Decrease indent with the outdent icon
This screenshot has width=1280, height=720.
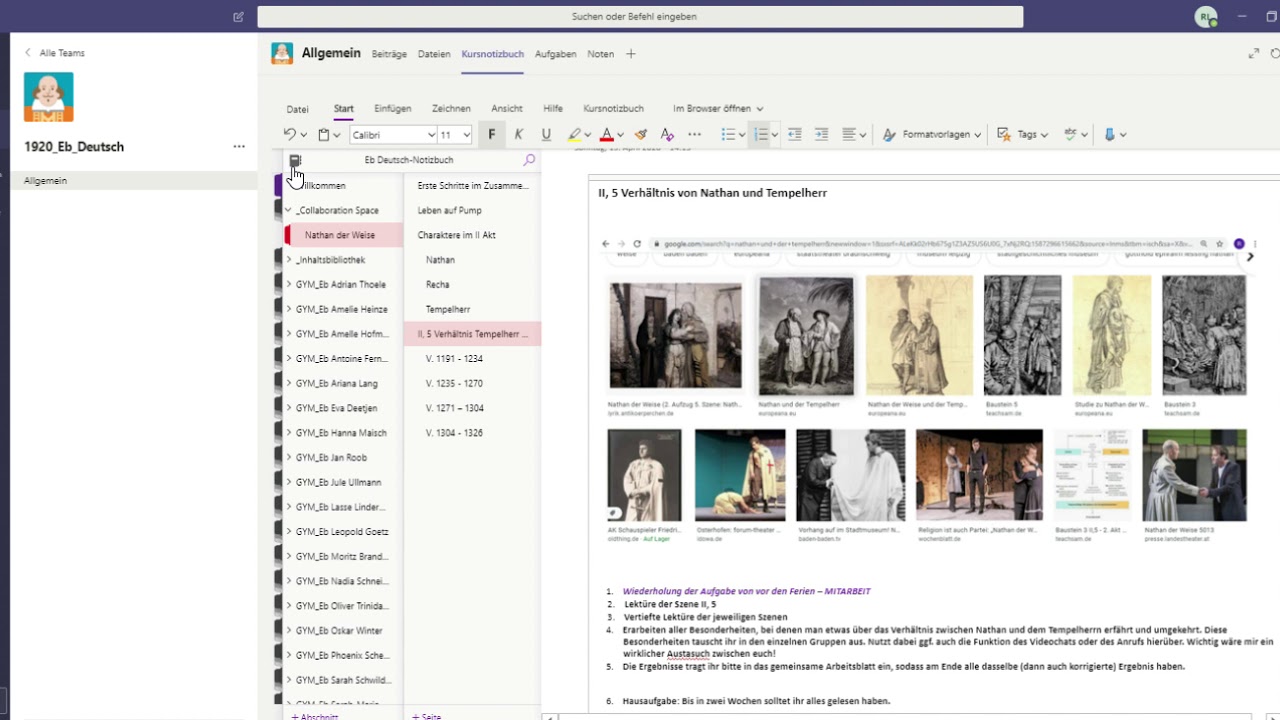(795, 135)
